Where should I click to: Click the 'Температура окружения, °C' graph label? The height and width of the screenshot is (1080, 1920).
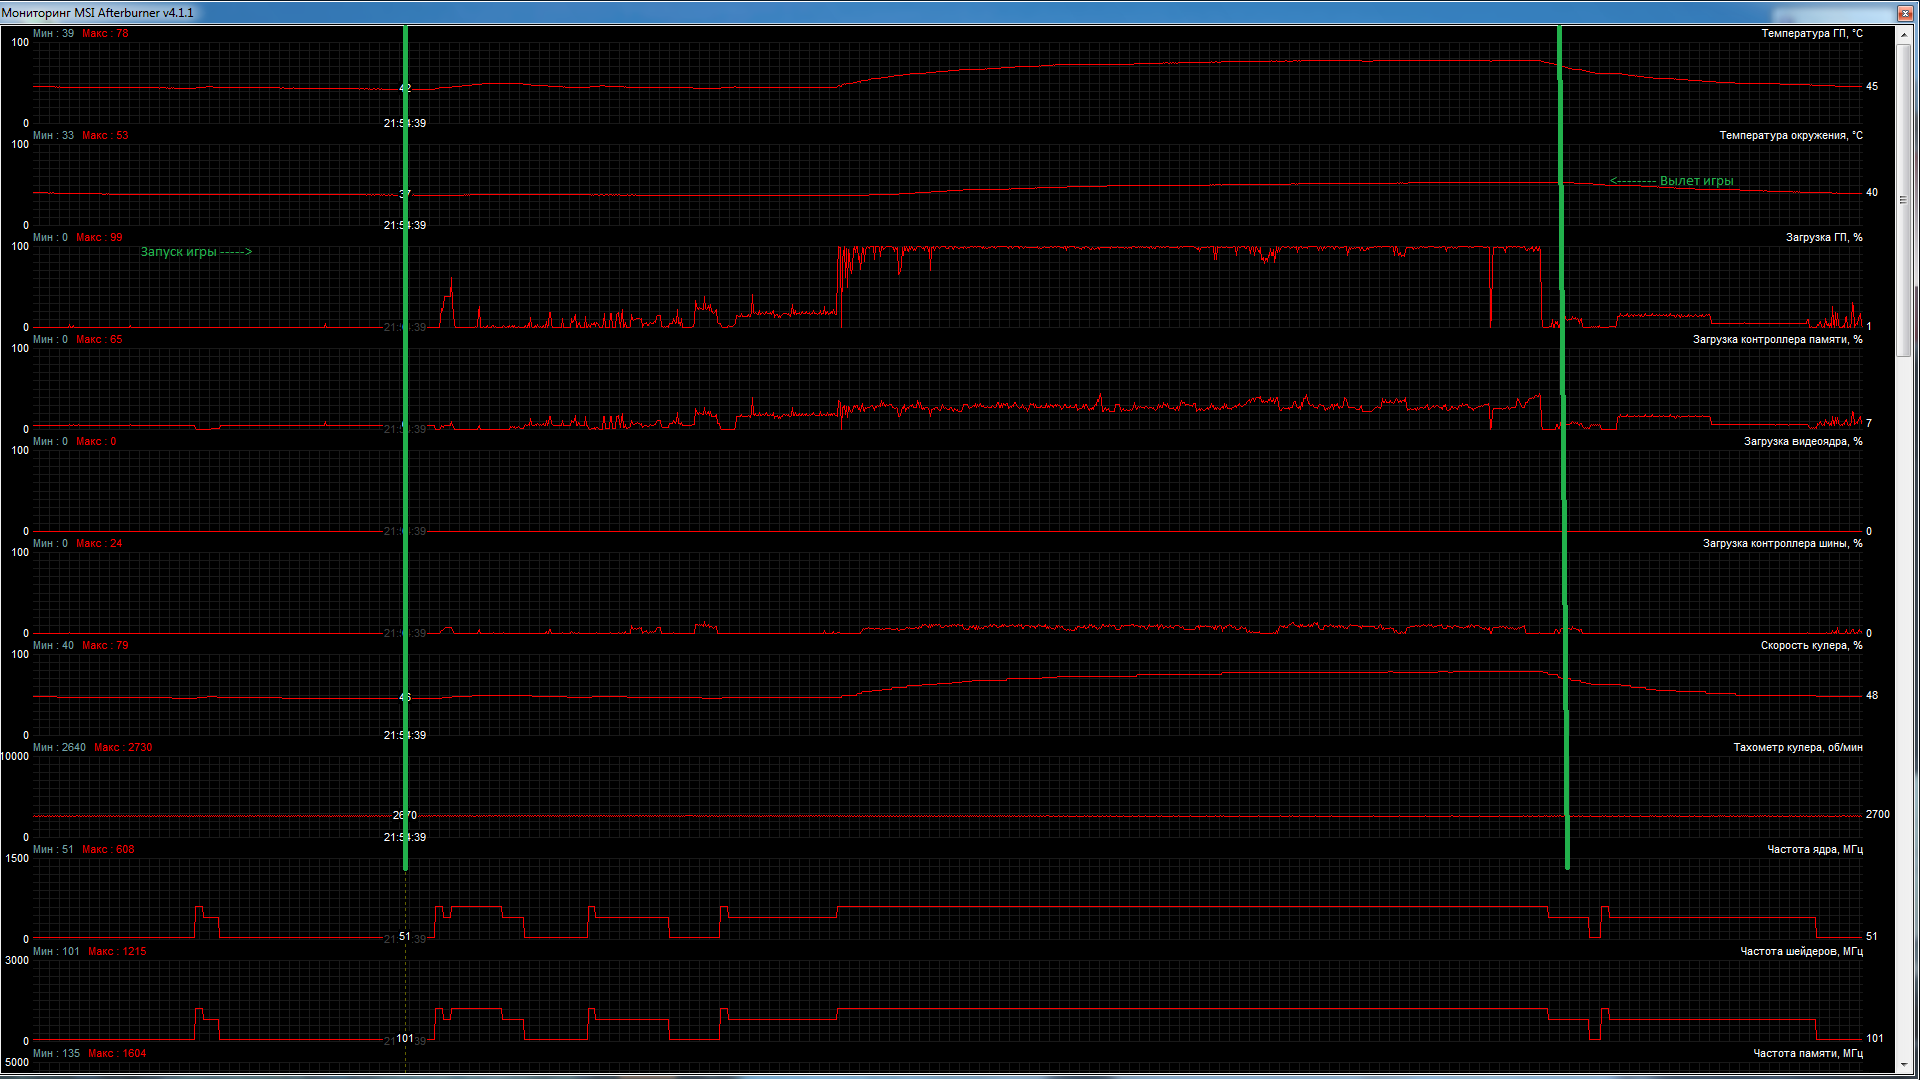1791,136
